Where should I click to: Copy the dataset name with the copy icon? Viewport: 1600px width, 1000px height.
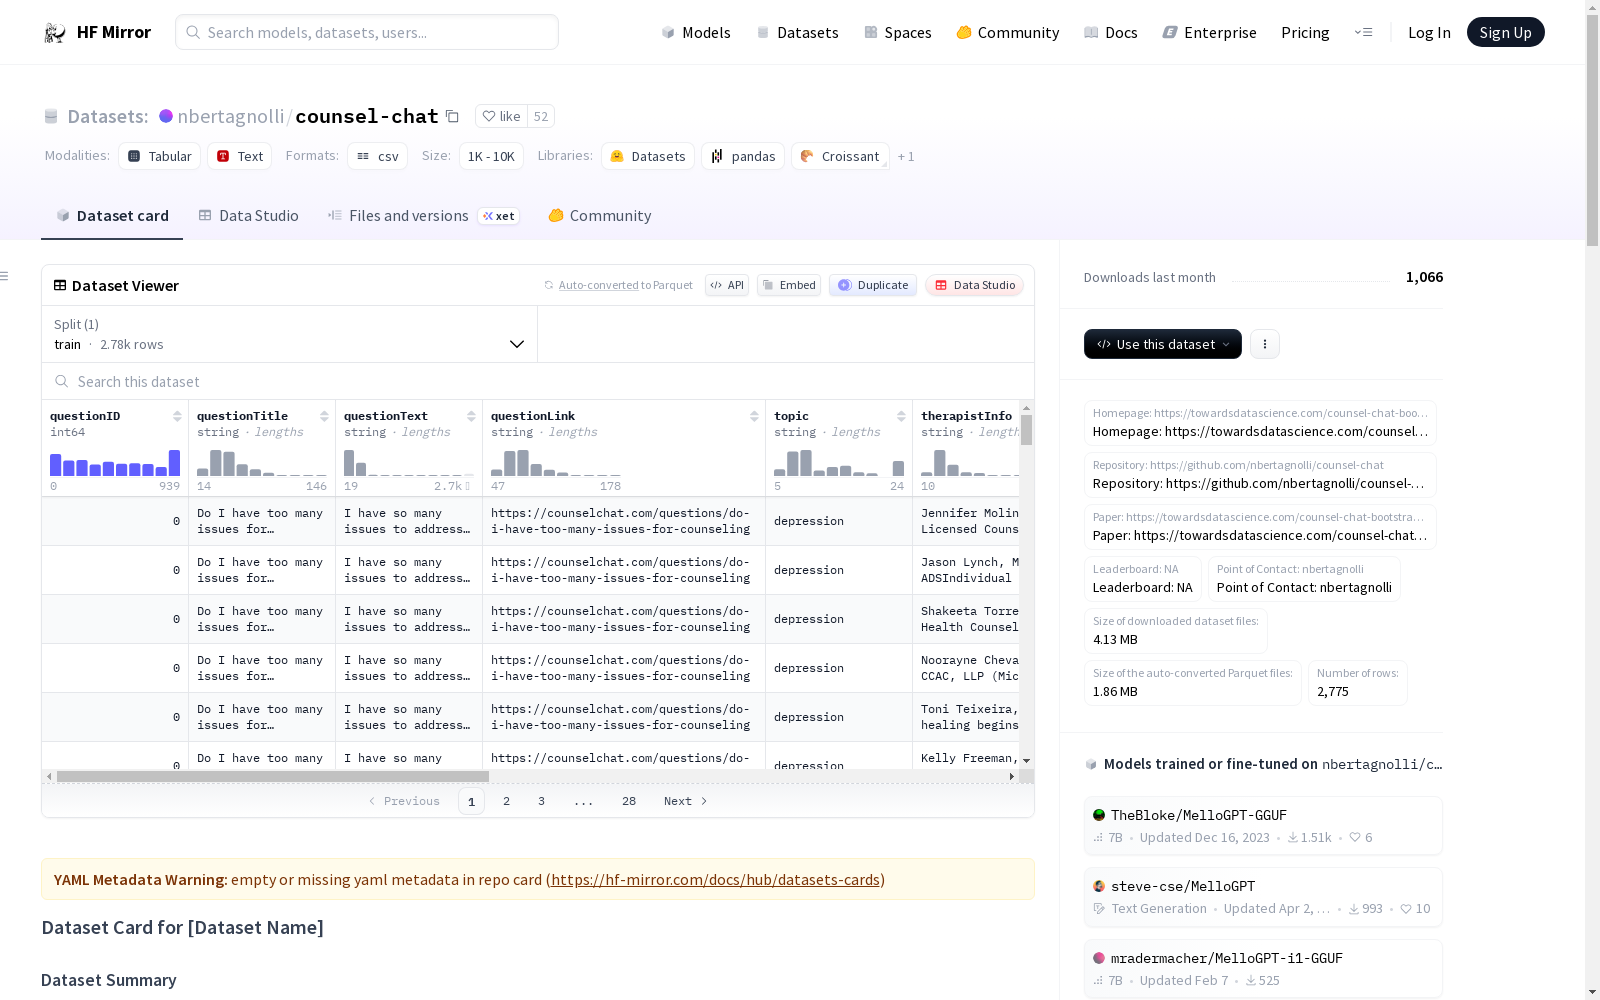coord(452,116)
